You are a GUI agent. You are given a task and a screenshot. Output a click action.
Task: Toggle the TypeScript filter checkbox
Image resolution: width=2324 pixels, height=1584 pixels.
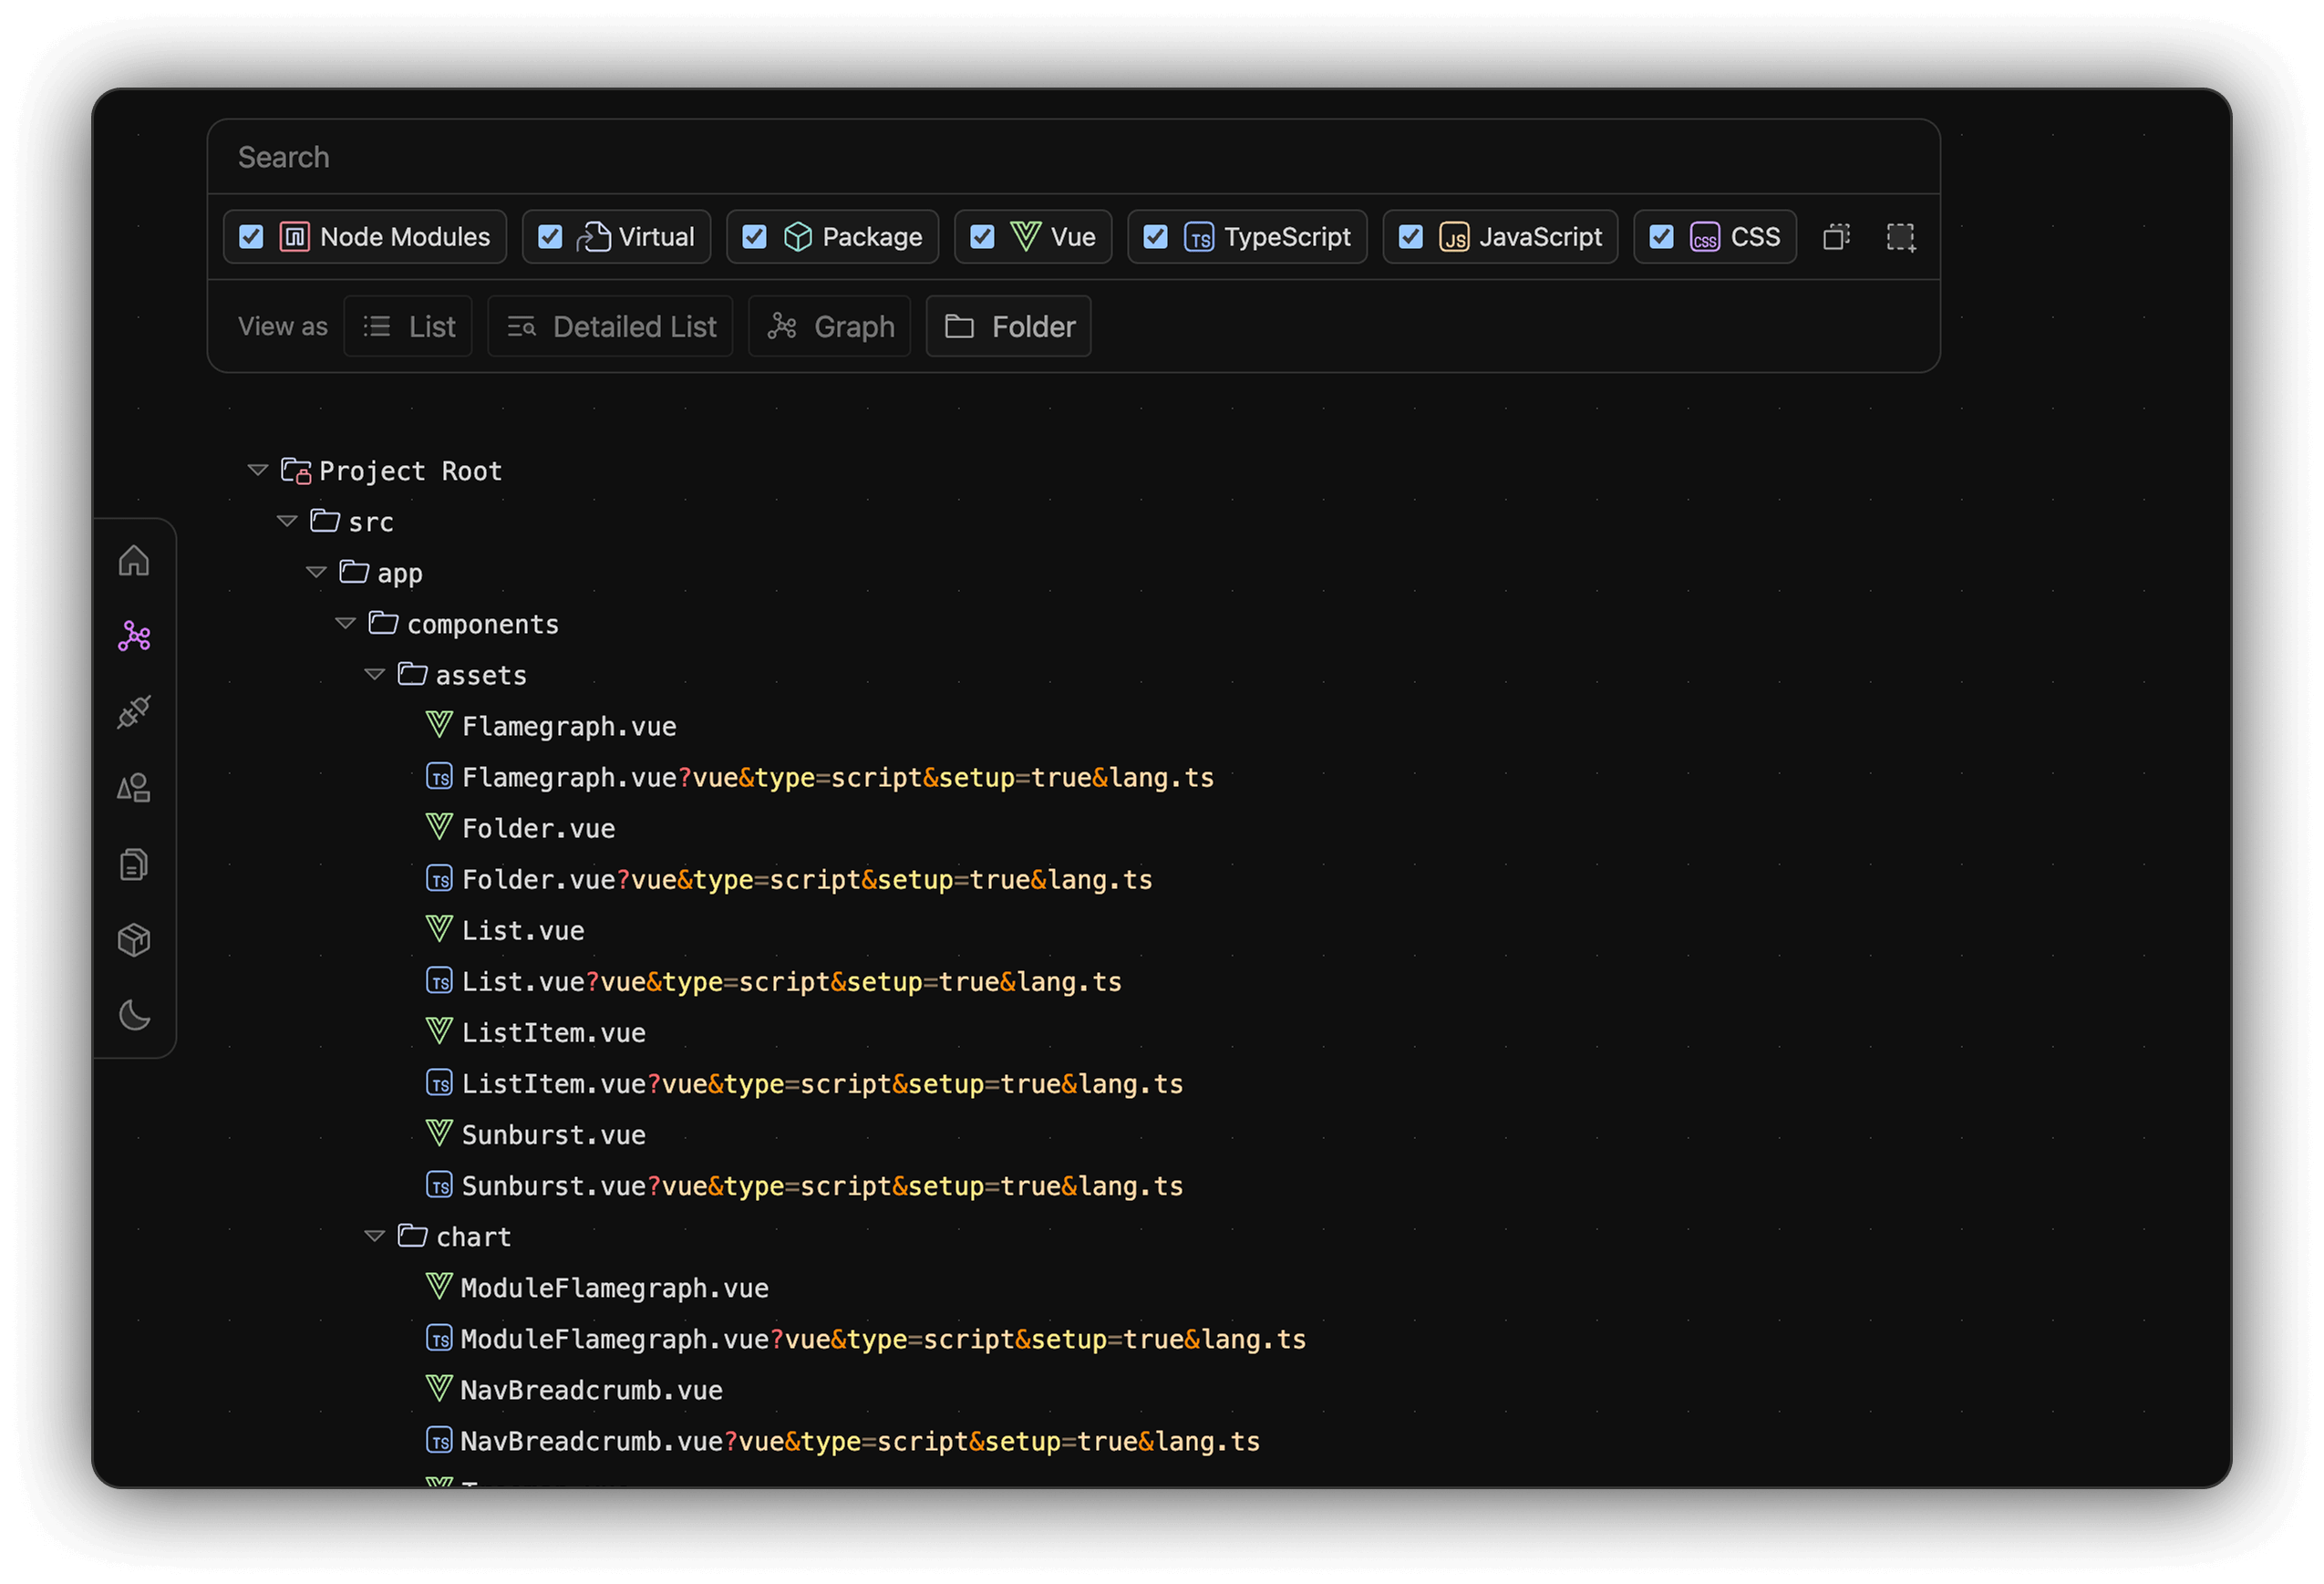1155,237
